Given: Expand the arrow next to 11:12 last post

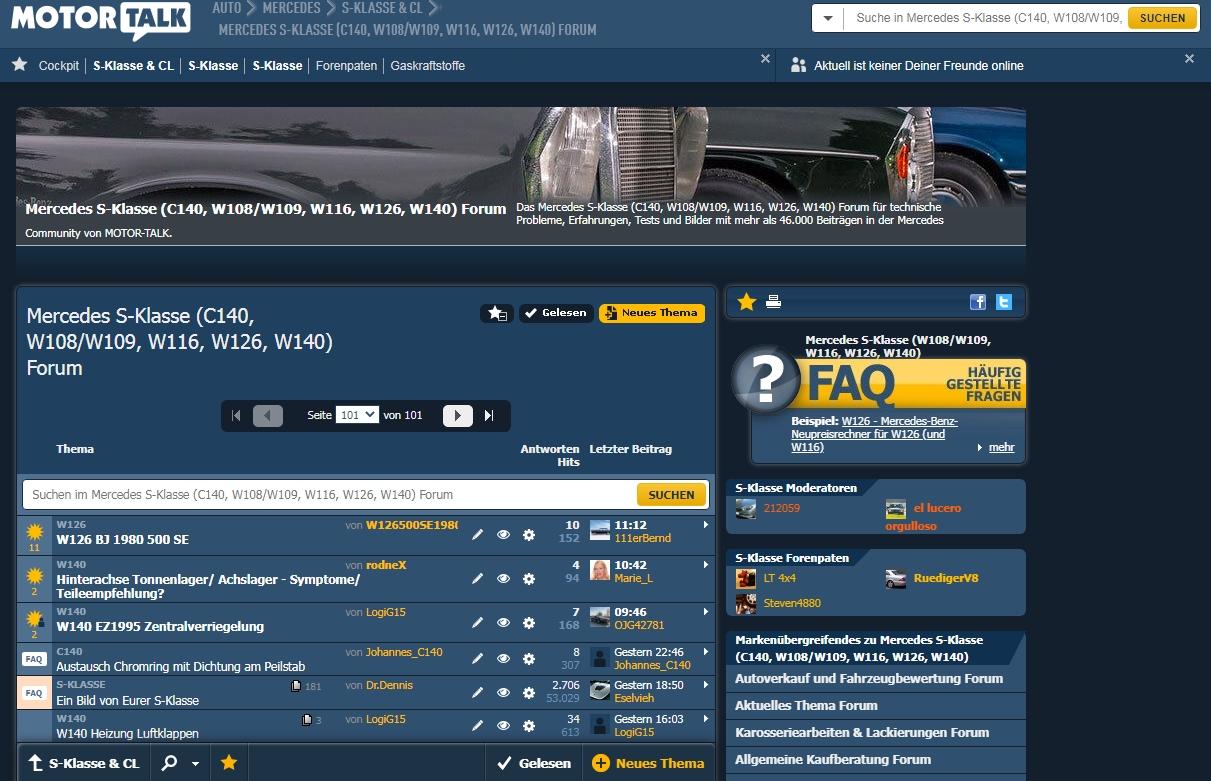Looking at the screenshot, I should point(706,525).
